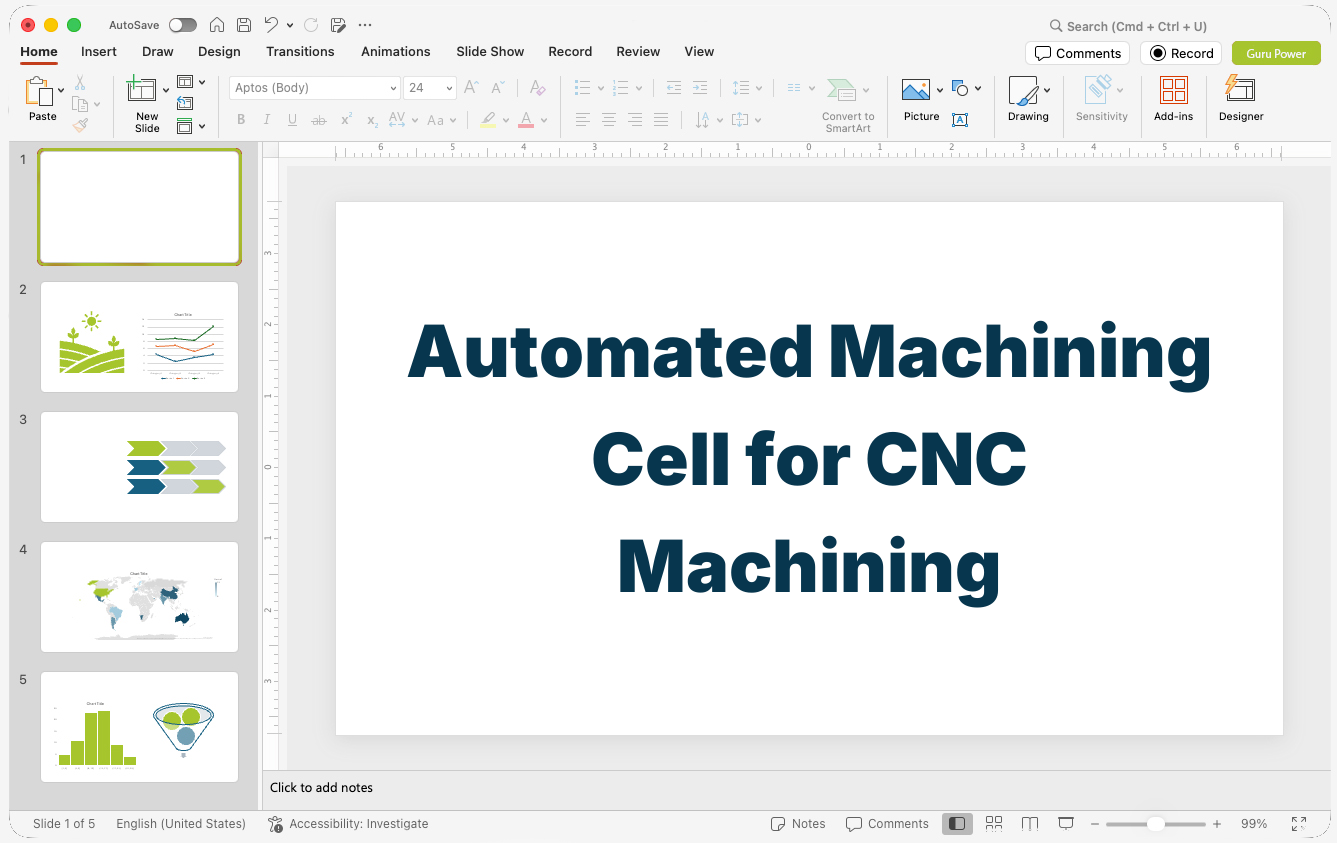Insert a New Slide

coord(147,103)
